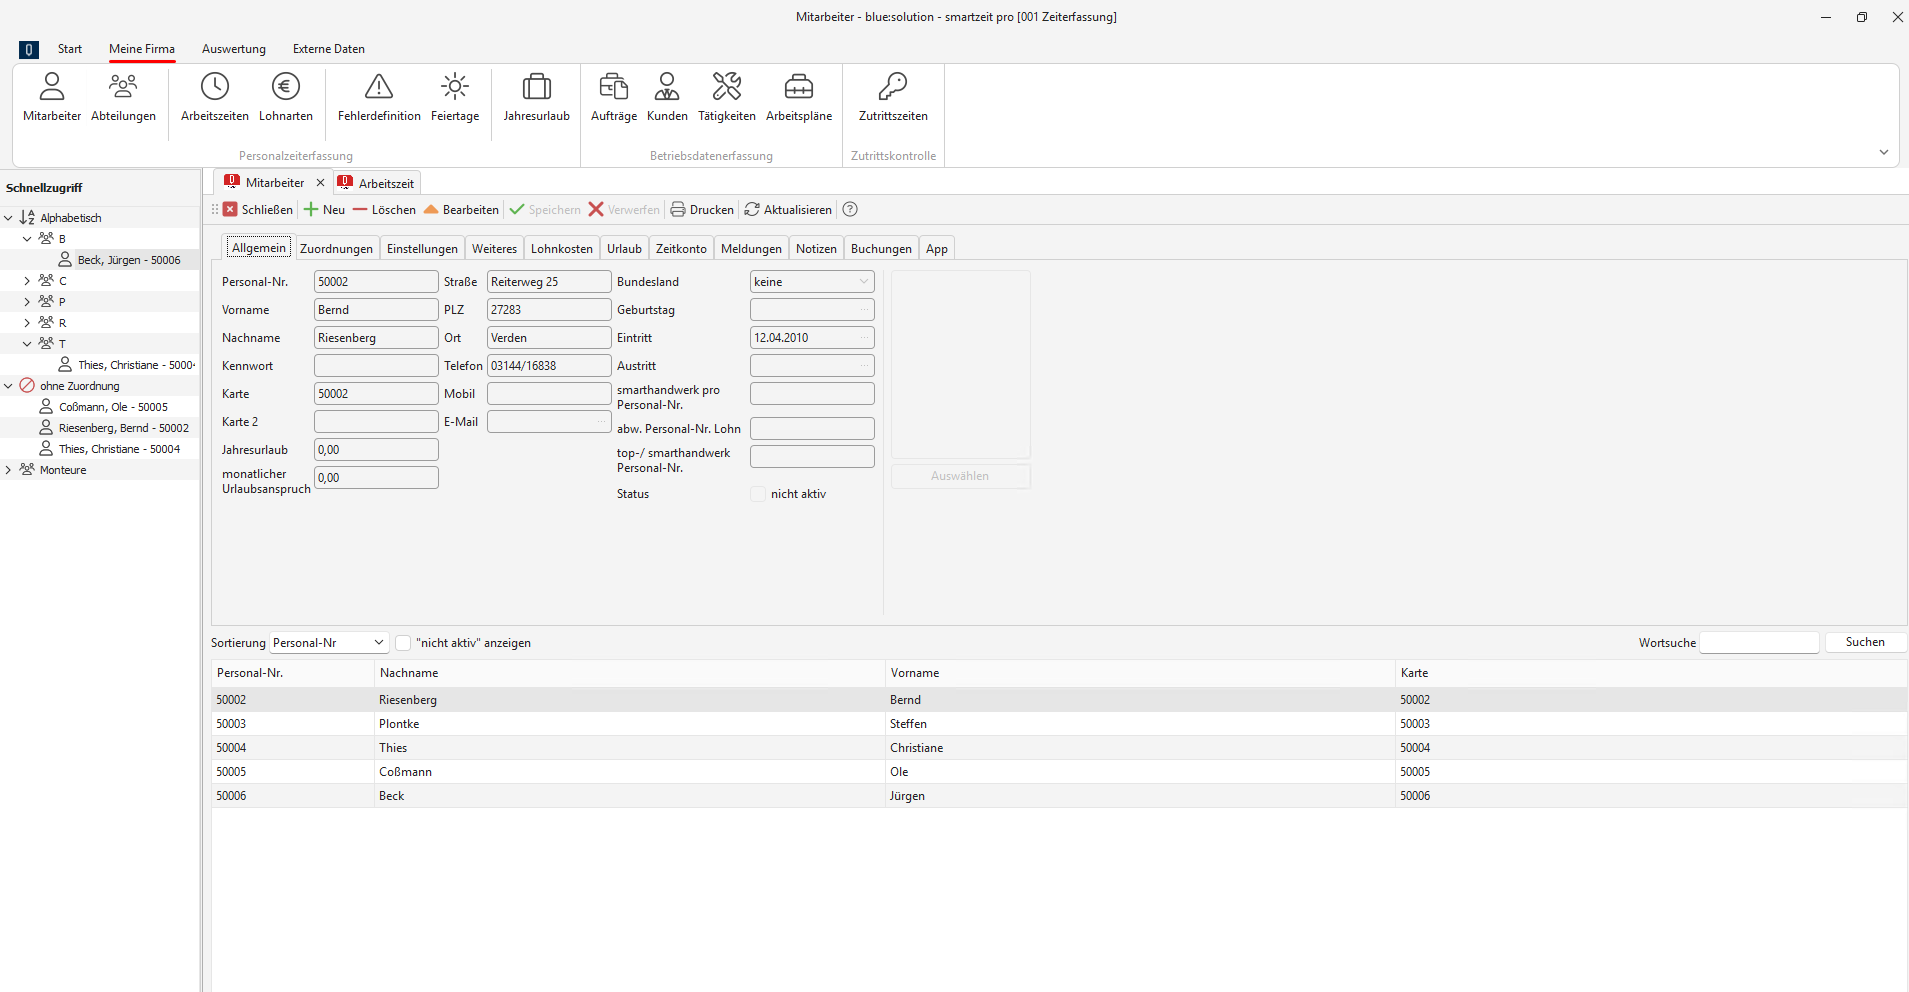1909x992 pixels.
Task: Open Kunden in the ribbon
Action: click(x=667, y=98)
